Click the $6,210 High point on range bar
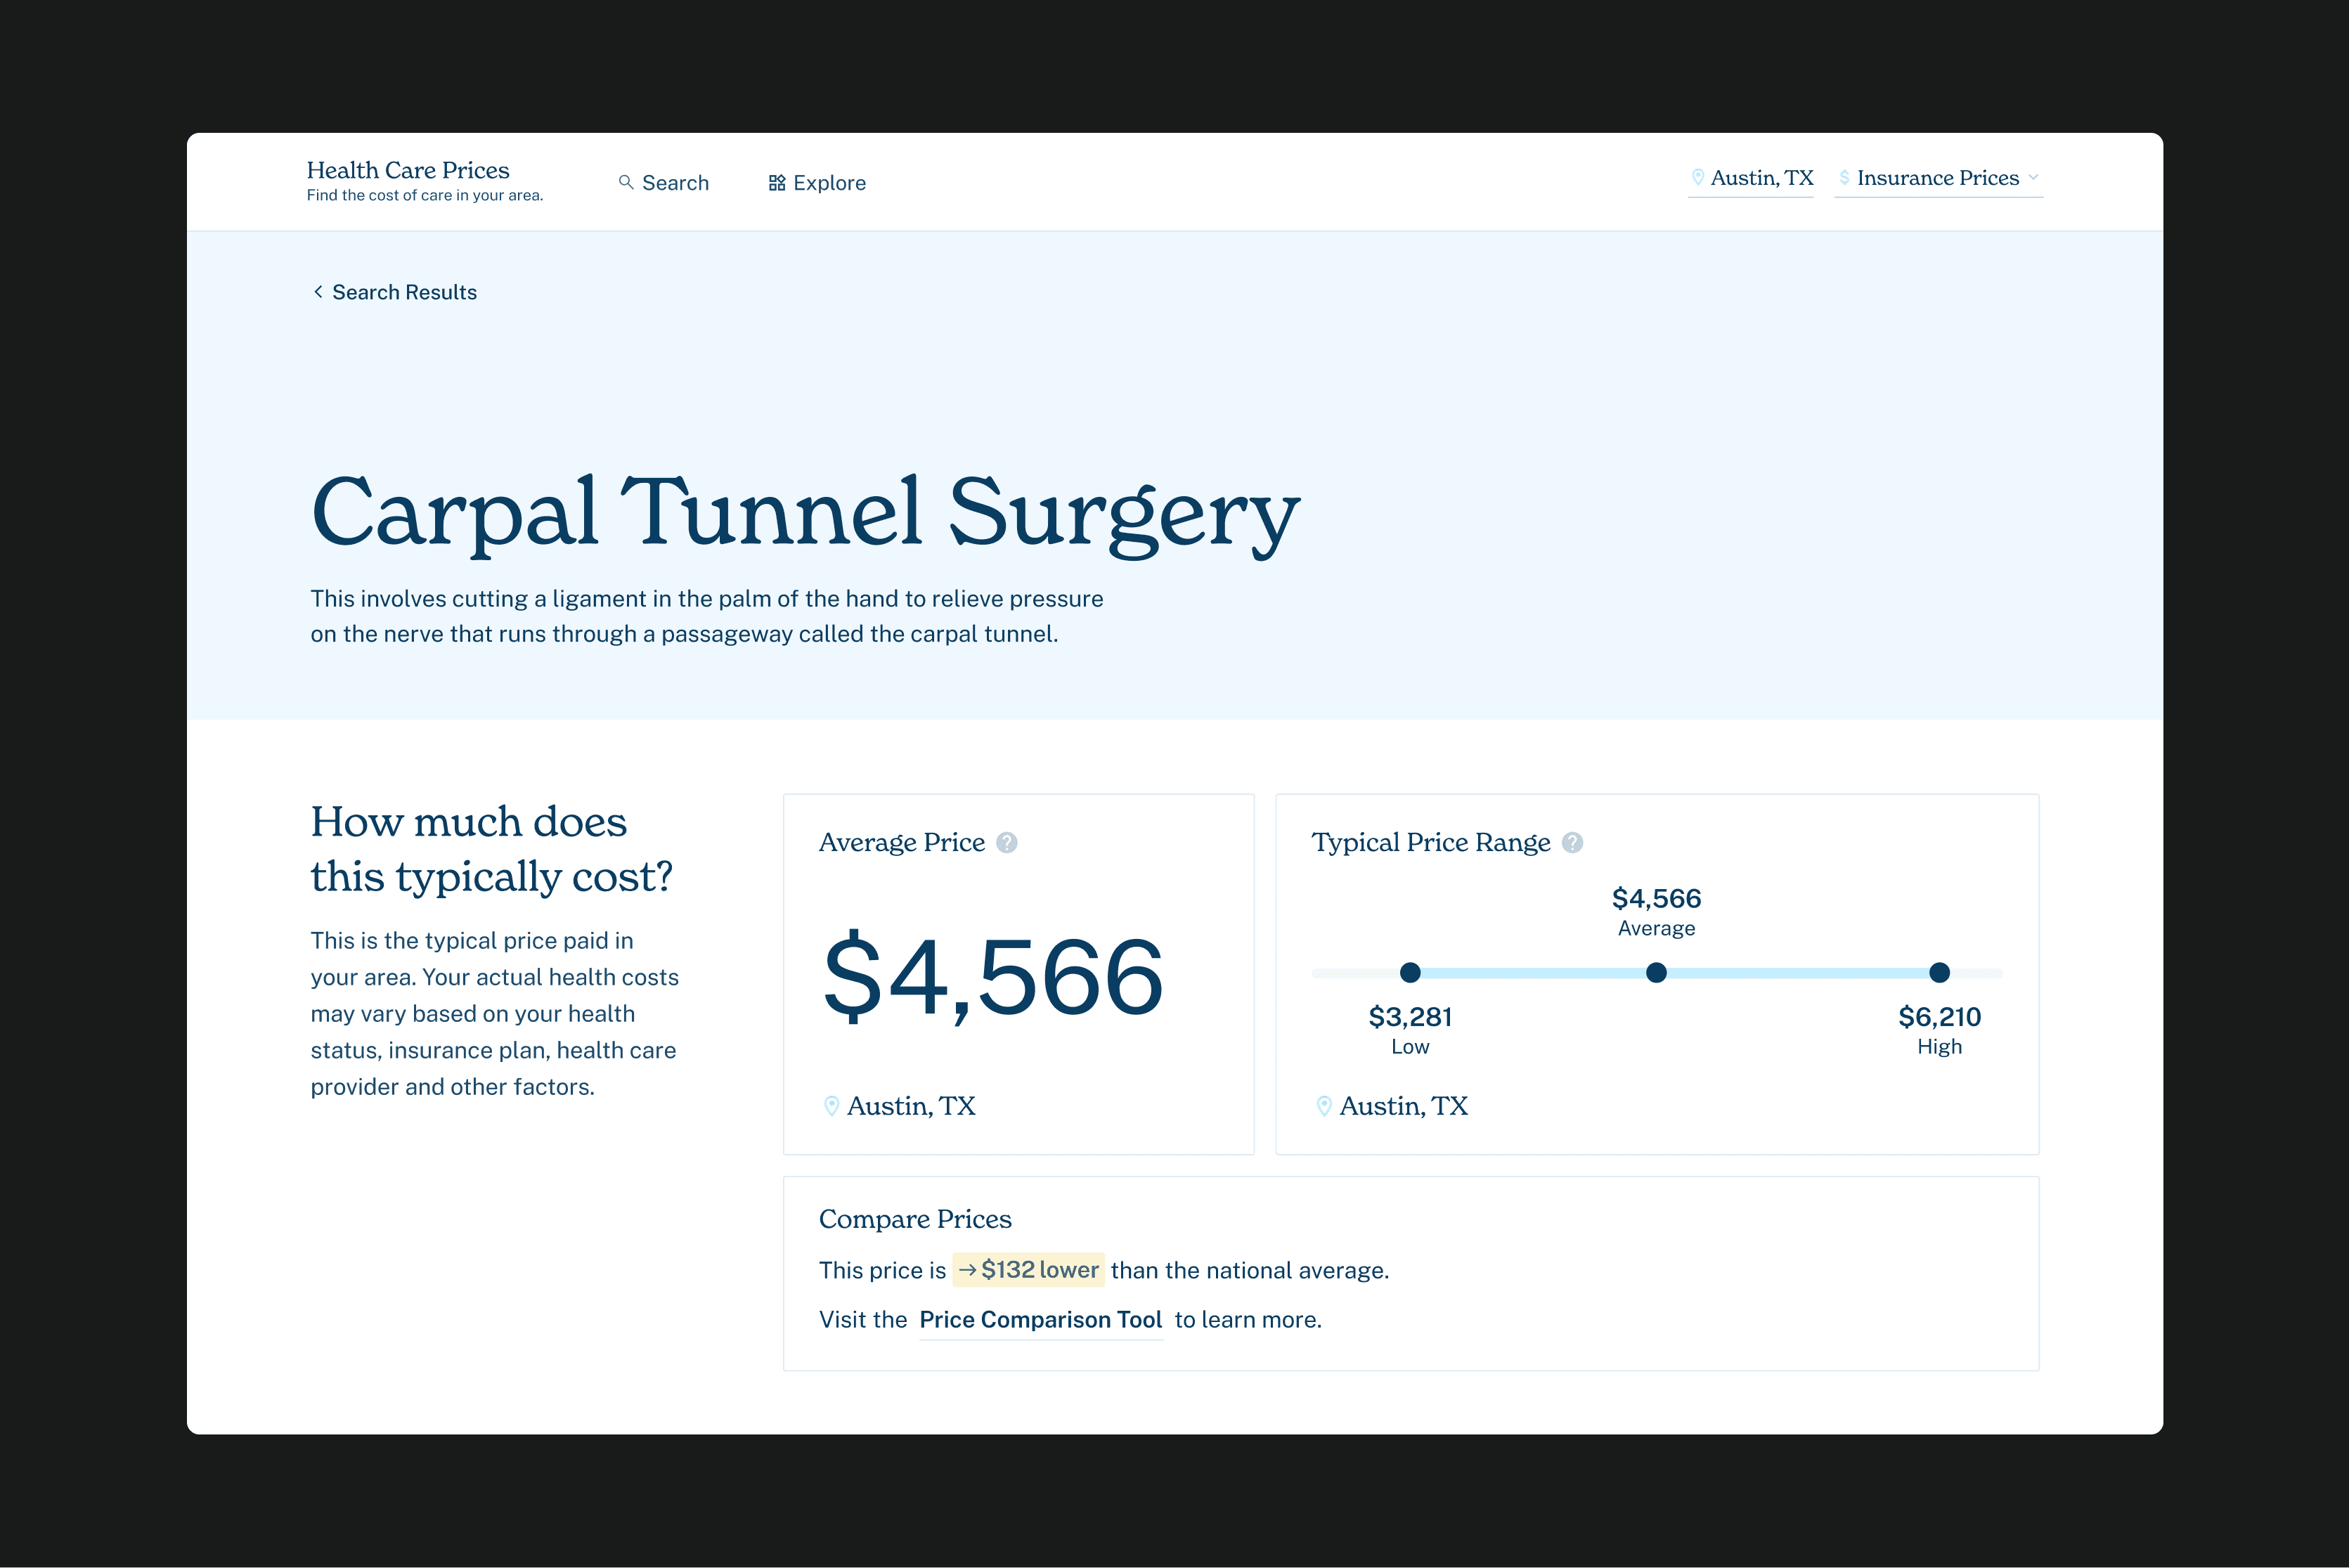The width and height of the screenshot is (2349, 1568). coord(1939,972)
